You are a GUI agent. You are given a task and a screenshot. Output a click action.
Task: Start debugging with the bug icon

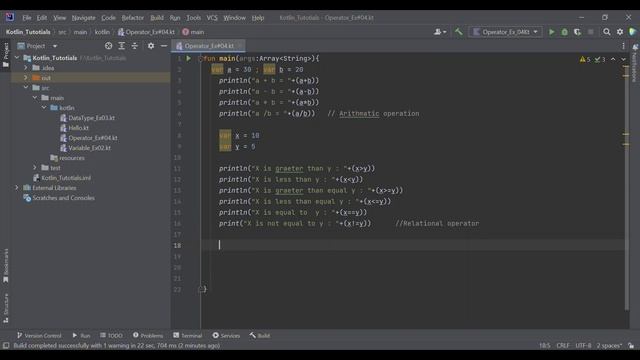pyautogui.click(x=564, y=32)
